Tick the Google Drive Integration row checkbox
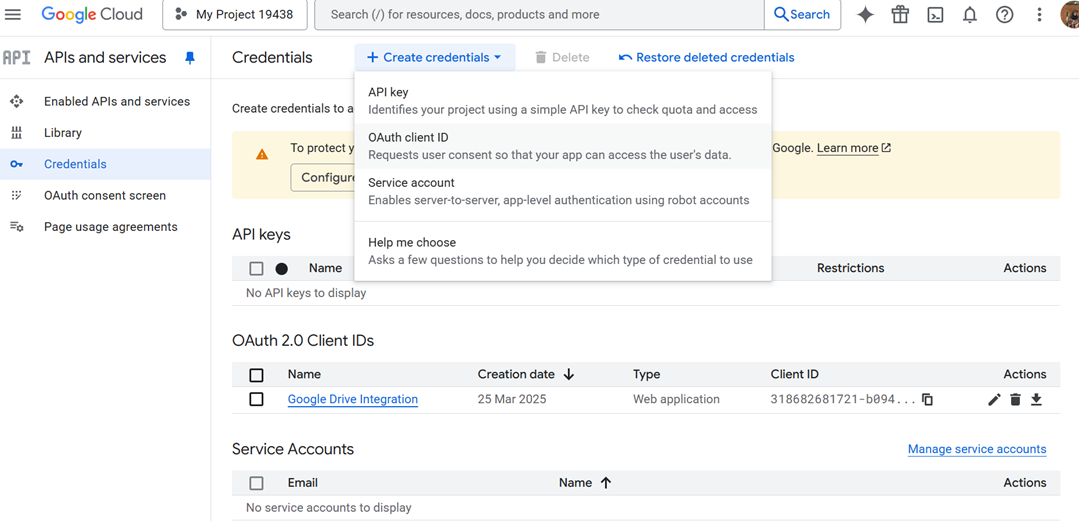The image size is (1079, 521). 257,399
